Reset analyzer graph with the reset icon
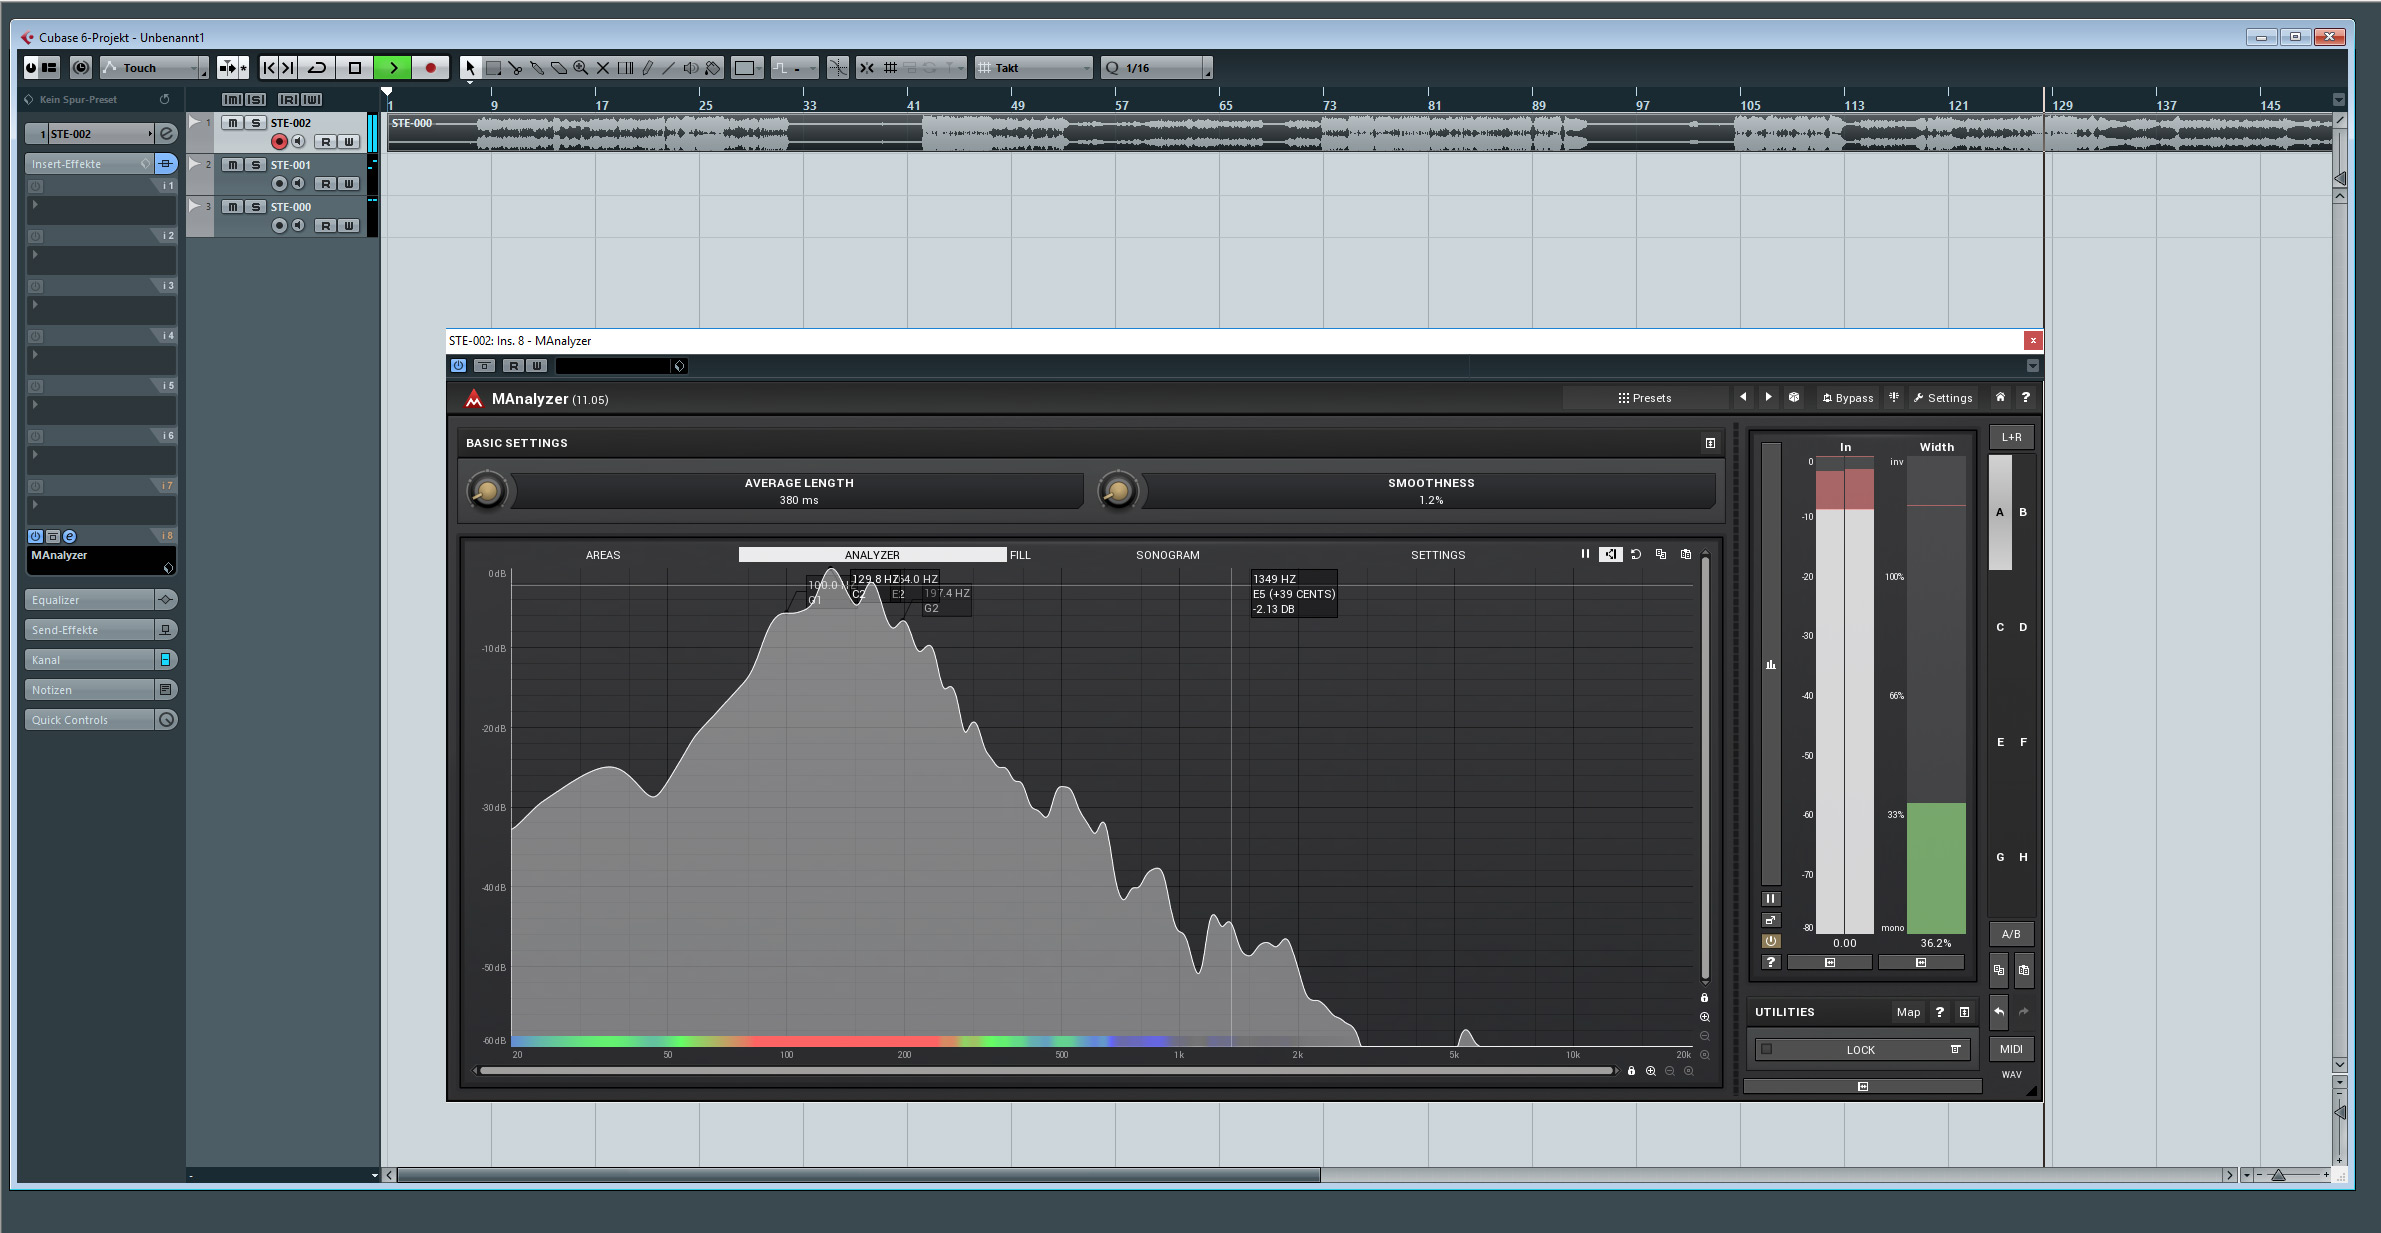This screenshot has height=1233, width=2381. point(1636,554)
